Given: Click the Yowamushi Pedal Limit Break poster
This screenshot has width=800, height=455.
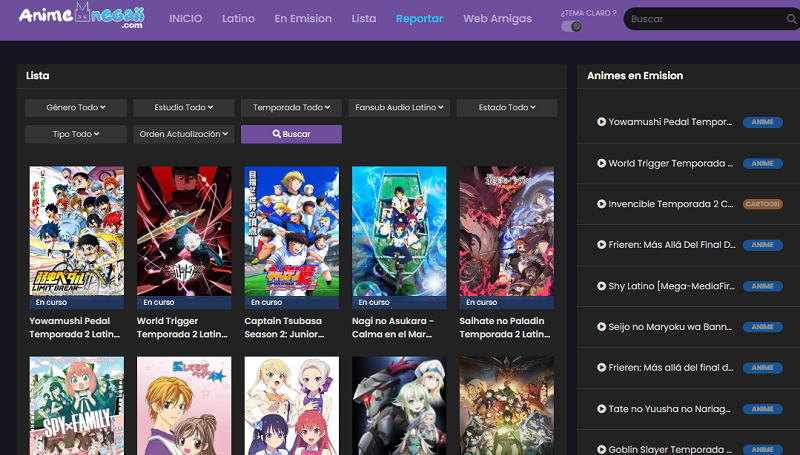Looking at the screenshot, I should [x=77, y=231].
